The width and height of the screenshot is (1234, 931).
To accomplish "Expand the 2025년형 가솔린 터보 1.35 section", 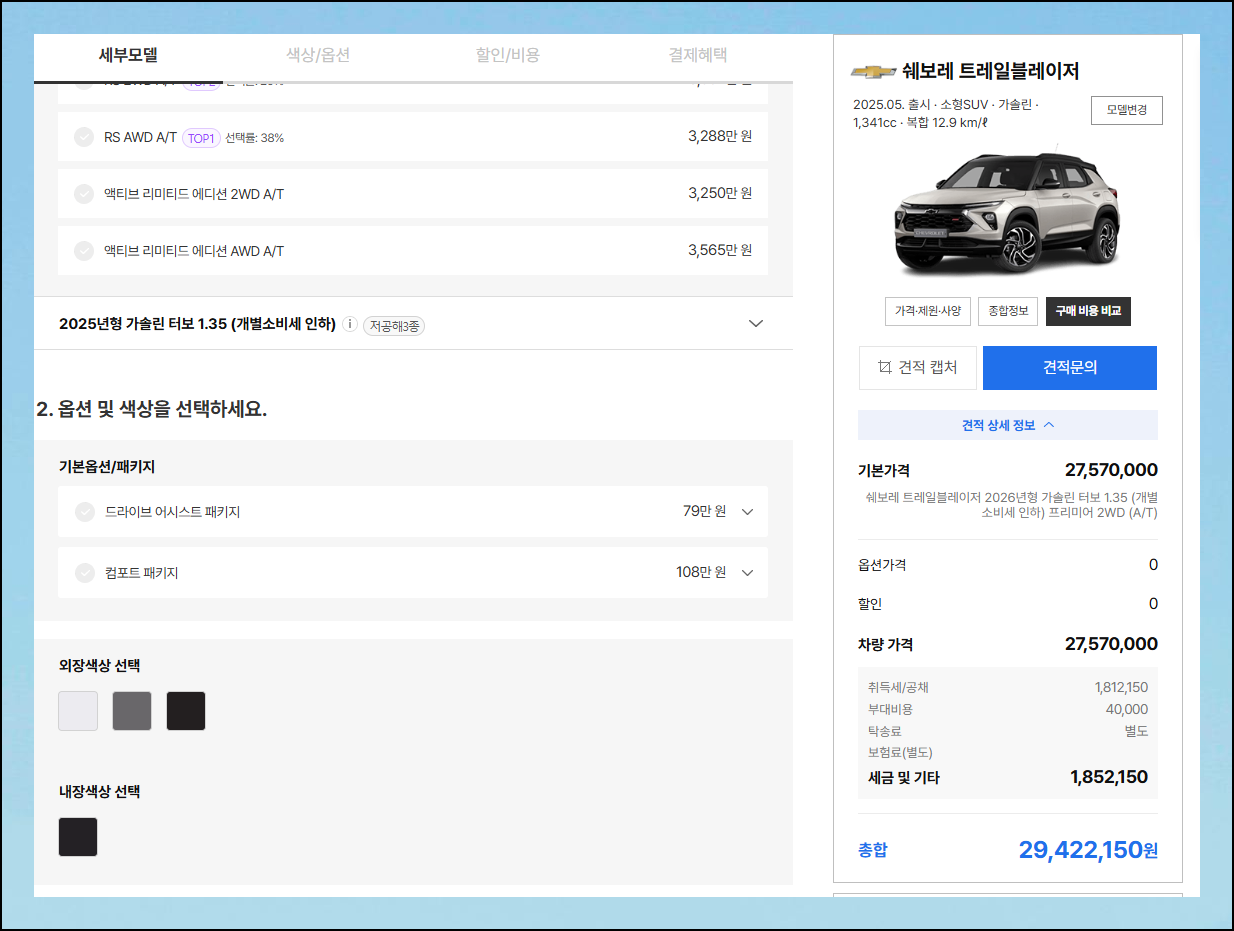I will (x=756, y=324).
